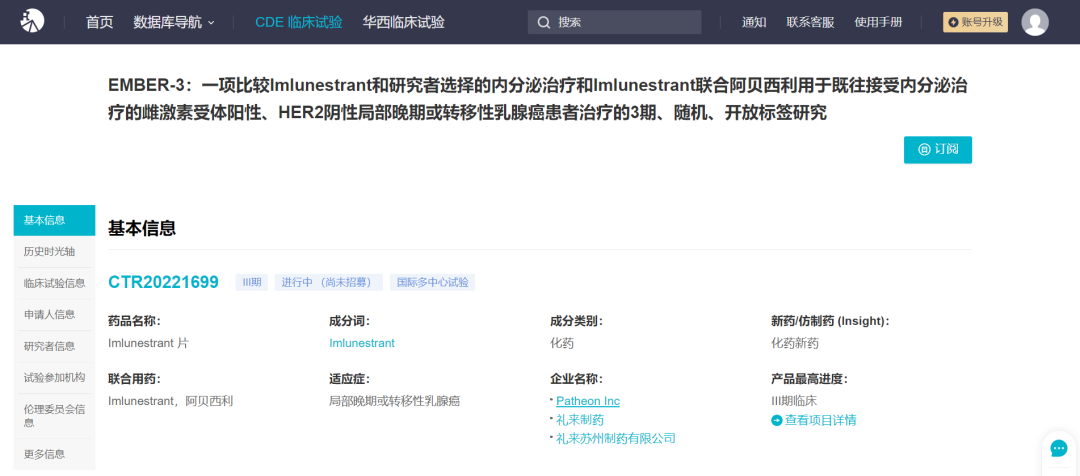Image resolution: width=1080 pixels, height=476 pixels.
Task: Click the search magnifier icon
Action: coord(543,22)
